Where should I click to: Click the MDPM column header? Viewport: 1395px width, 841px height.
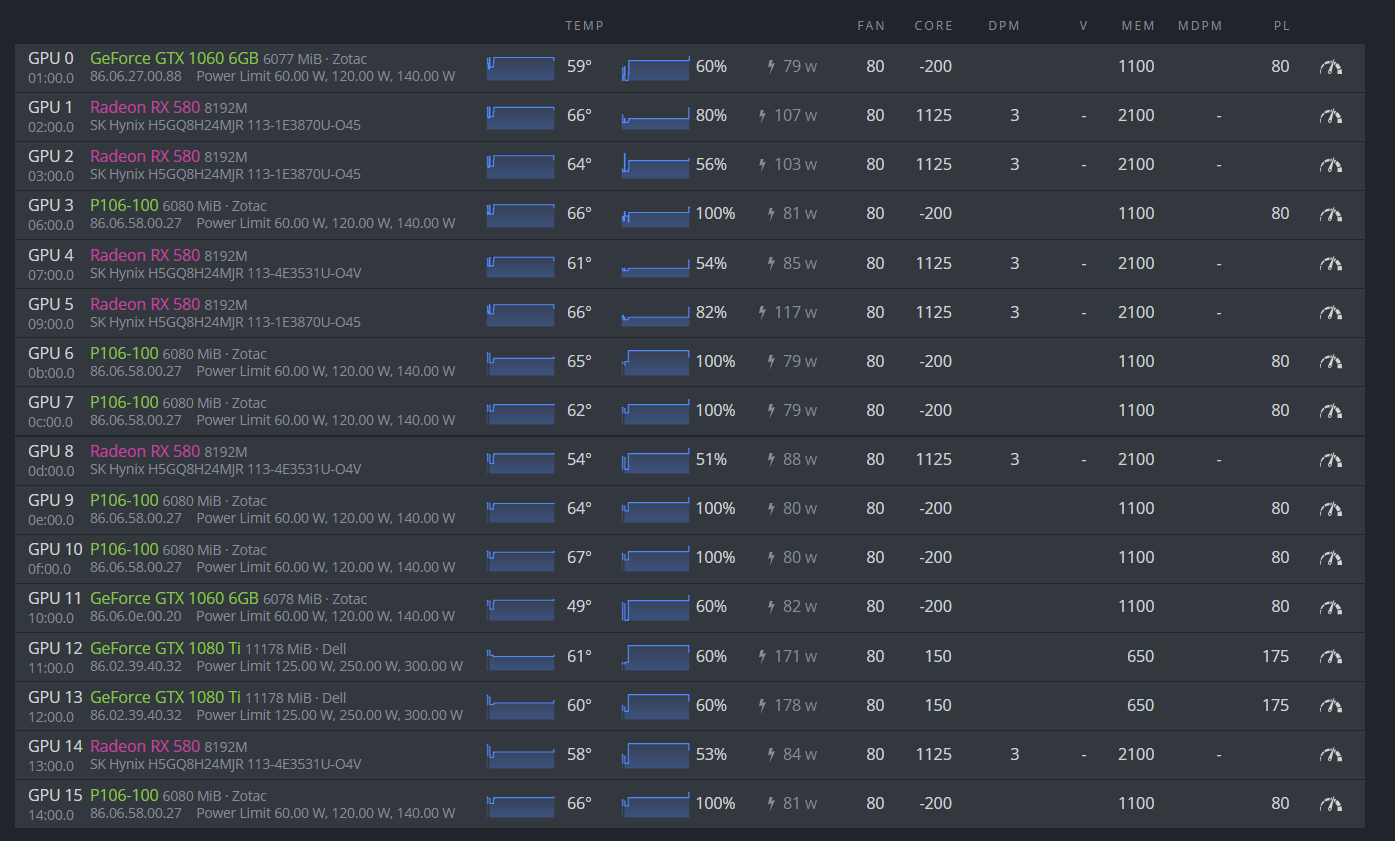pos(1200,26)
